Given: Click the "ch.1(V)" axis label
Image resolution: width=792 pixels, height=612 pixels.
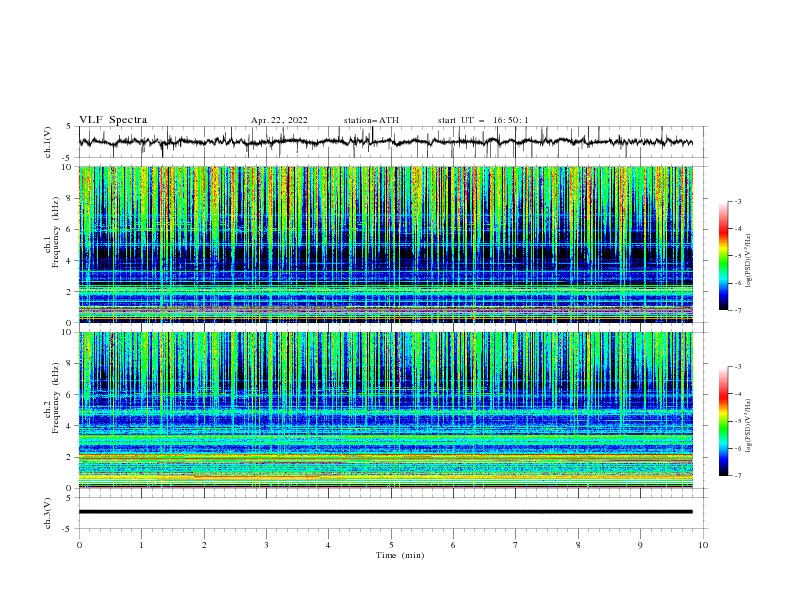Looking at the screenshot, I should coord(48,142).
